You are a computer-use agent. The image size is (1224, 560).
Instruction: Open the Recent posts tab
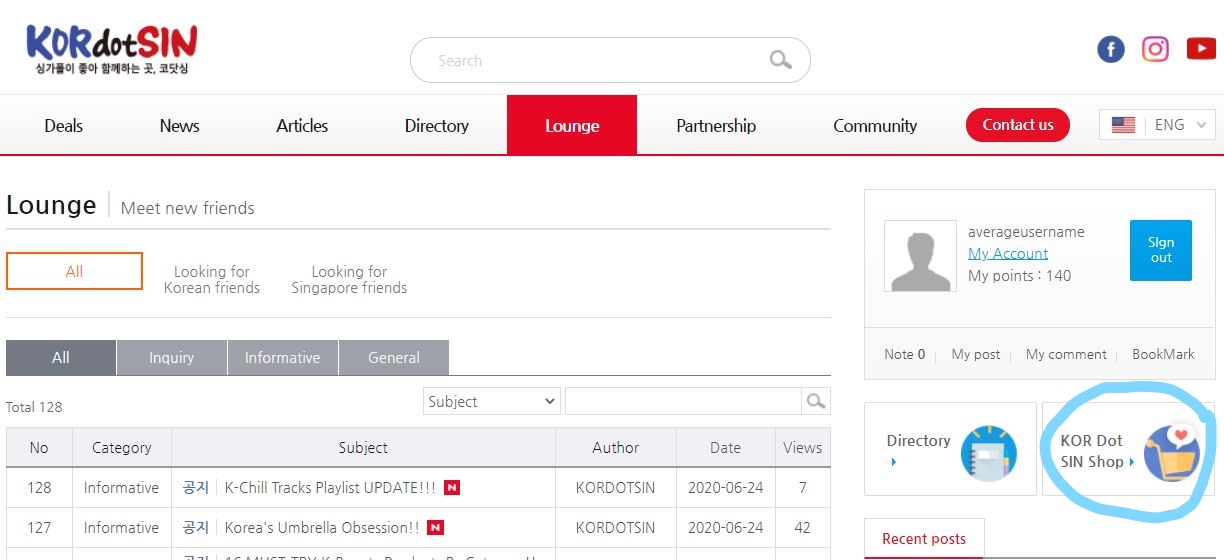pyautogui.click(x=924, y=539)
